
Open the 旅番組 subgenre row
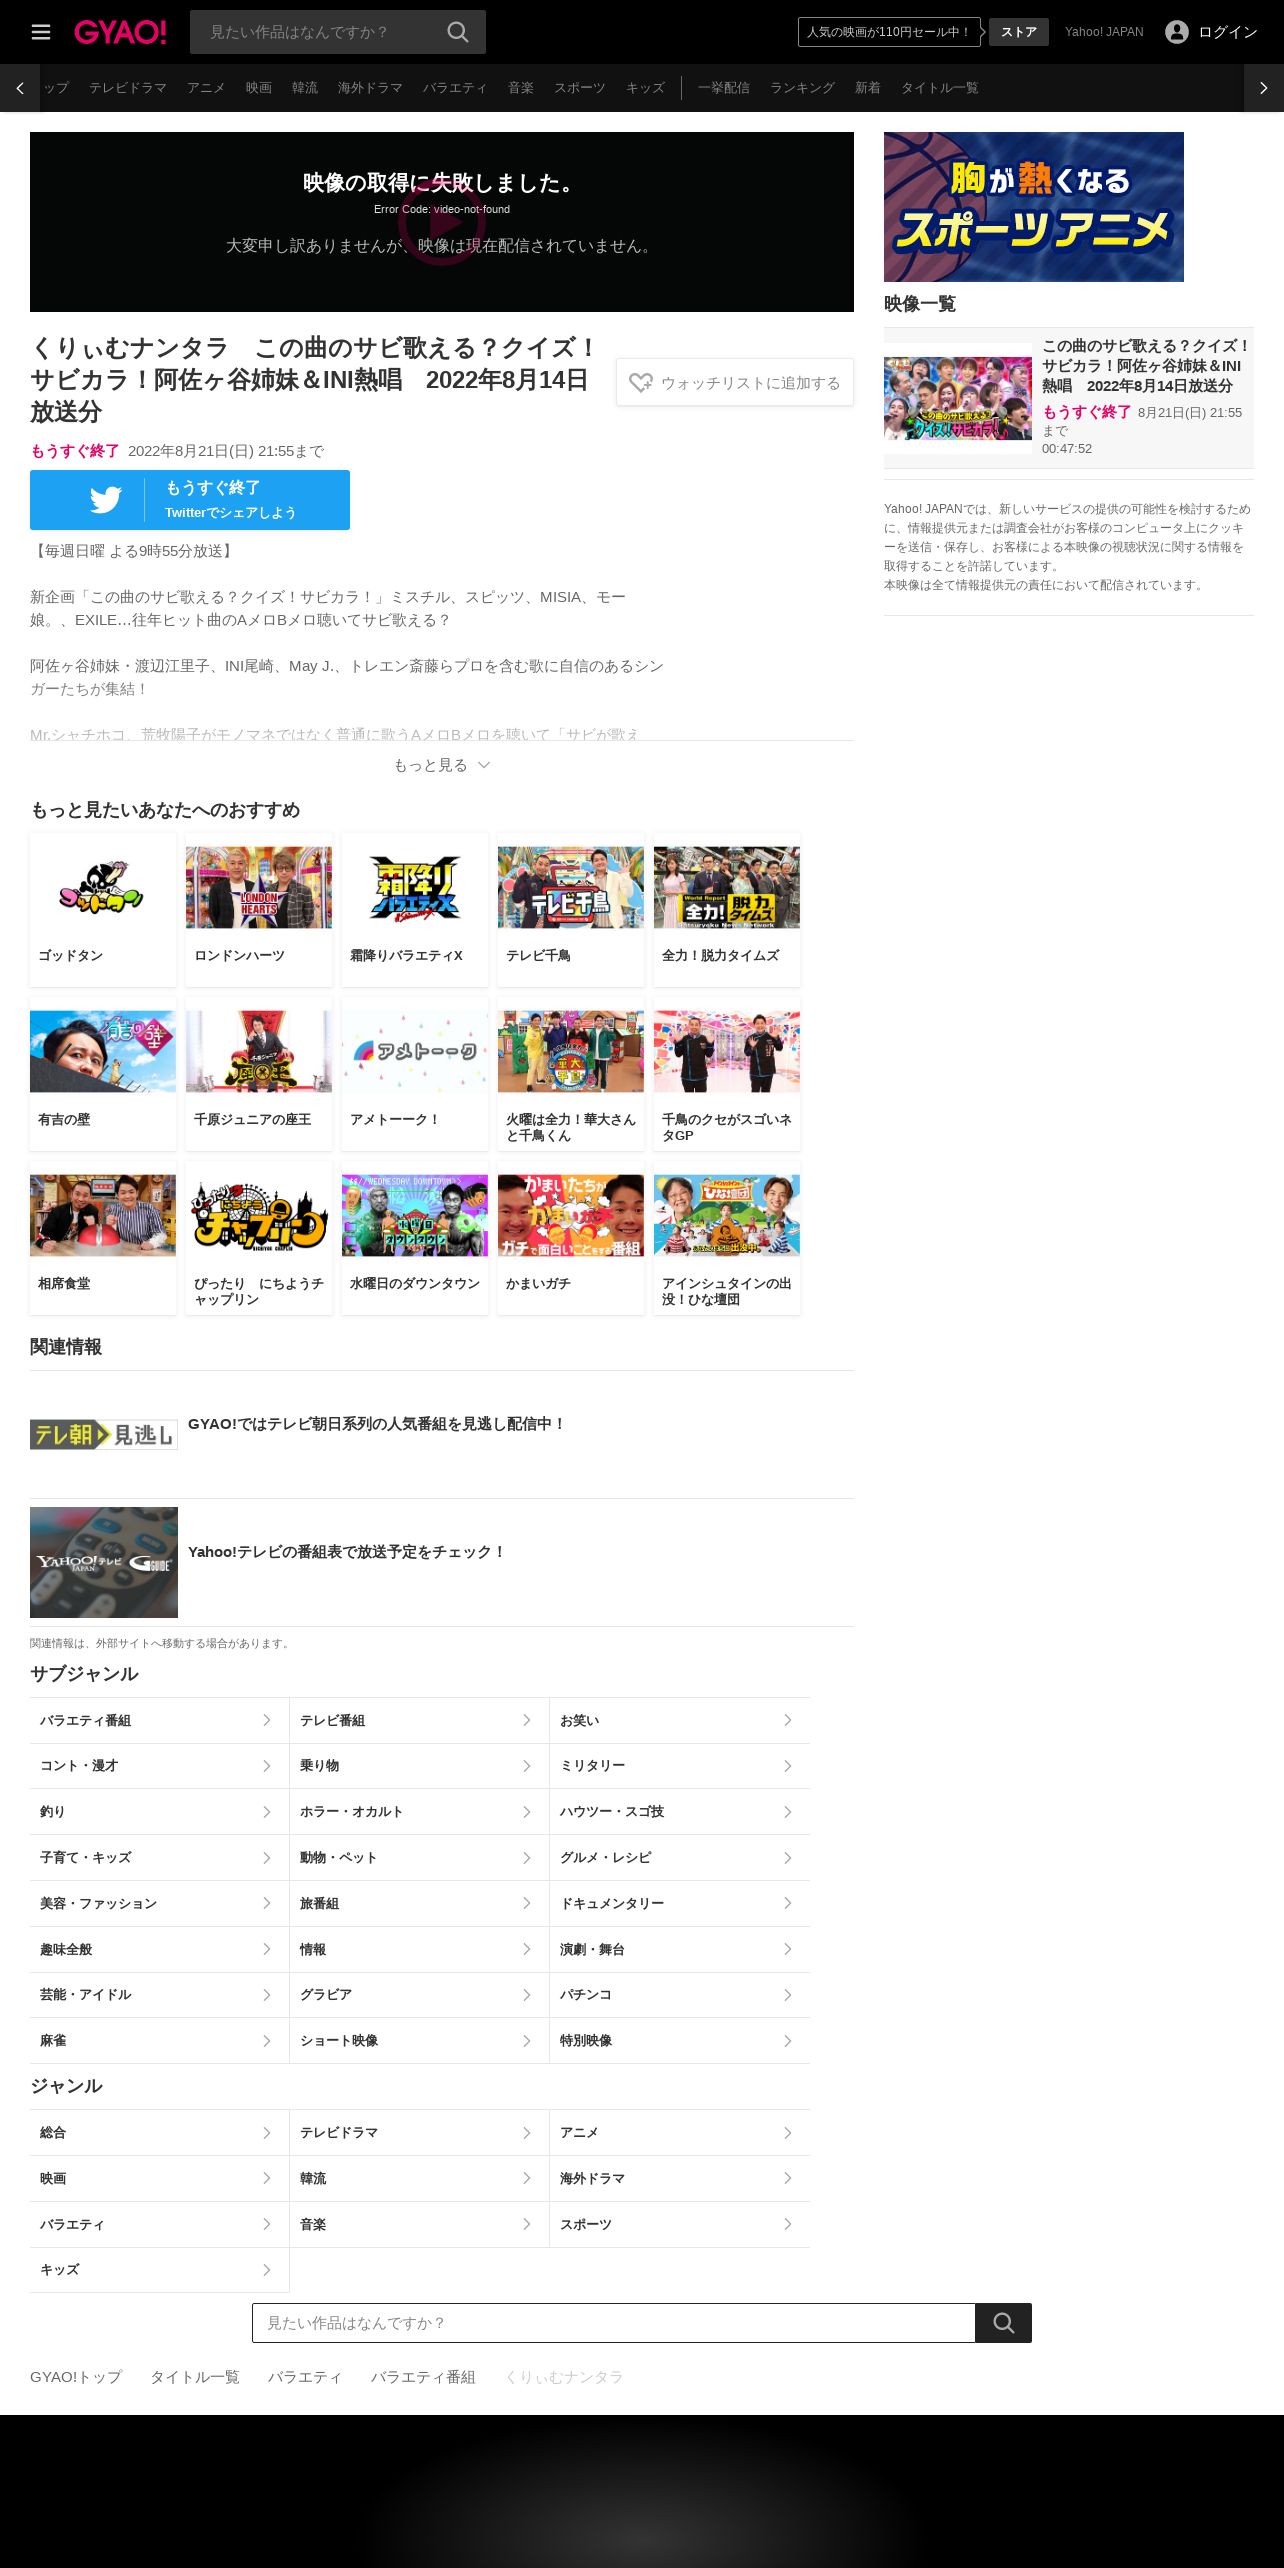419,1903
